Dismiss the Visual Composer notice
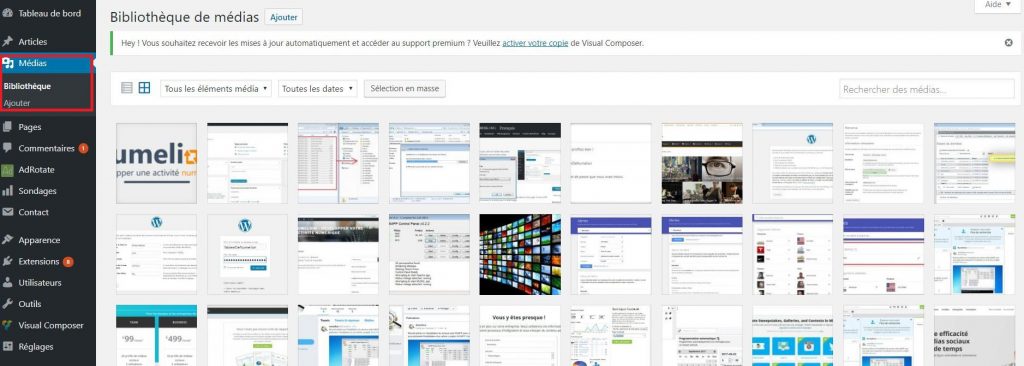Viewport: 1024px width, 366px height. [x=1008, y=43]
